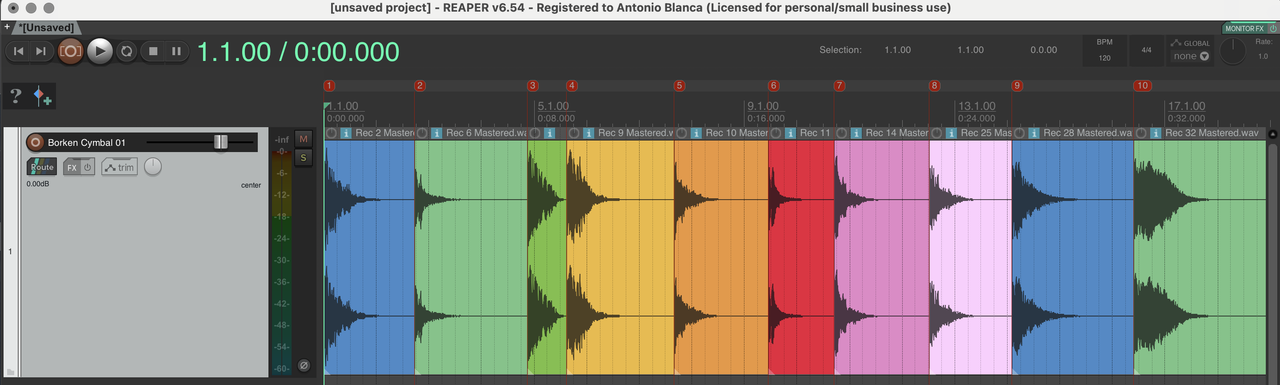1280x385 pixels.
Task: Click timeline marker 10
Action: [1143, 86]
